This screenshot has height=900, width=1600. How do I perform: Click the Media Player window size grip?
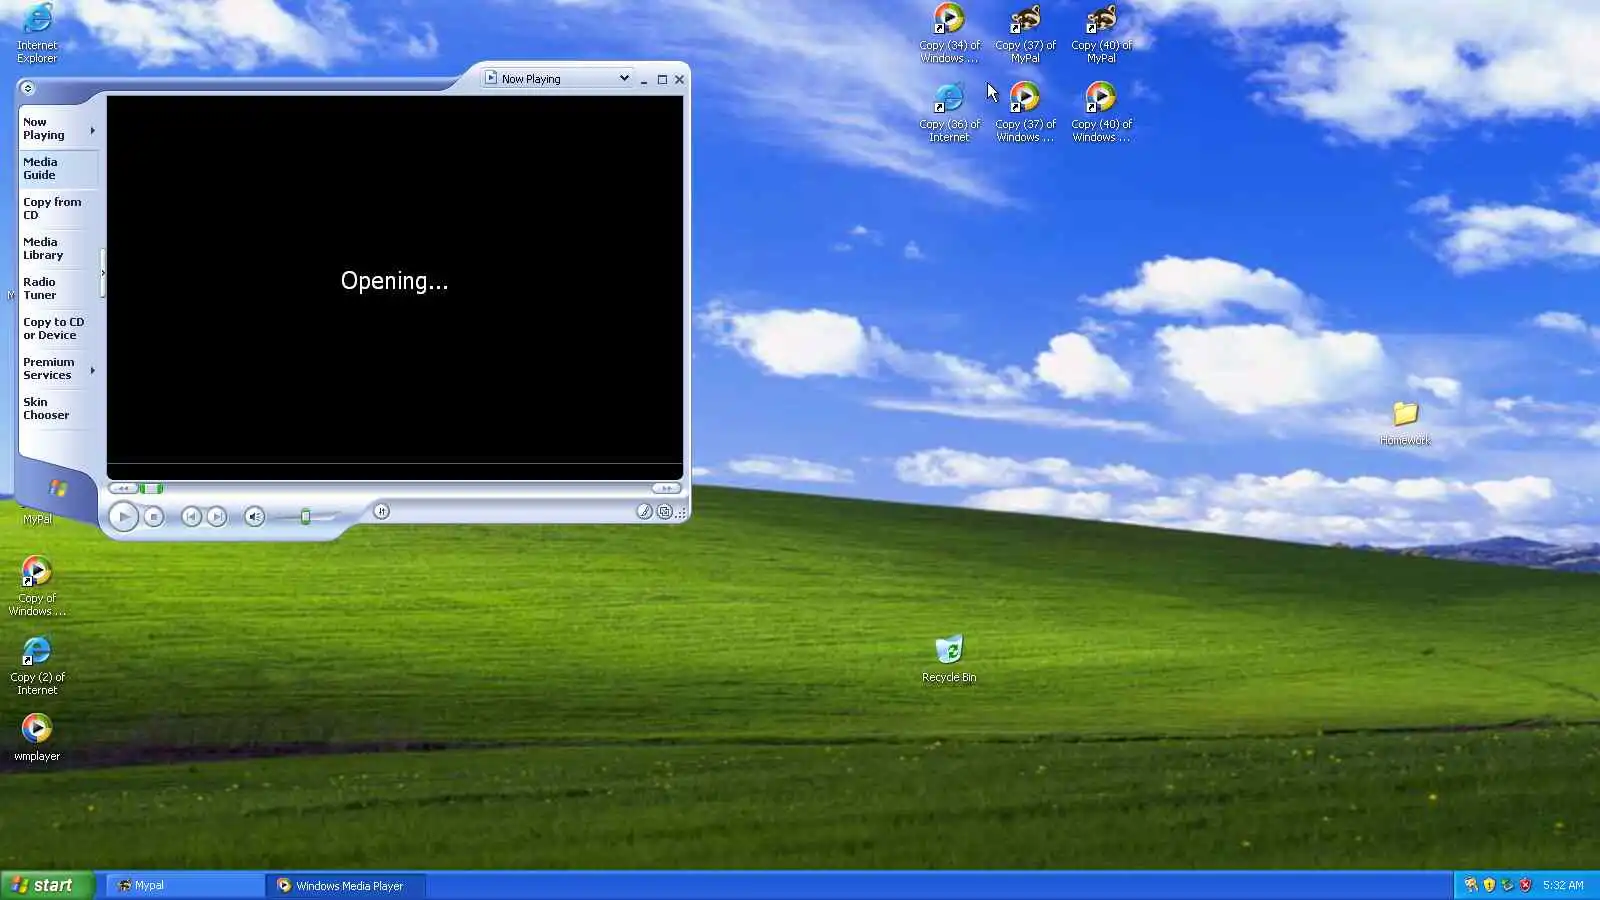[682, 513]
